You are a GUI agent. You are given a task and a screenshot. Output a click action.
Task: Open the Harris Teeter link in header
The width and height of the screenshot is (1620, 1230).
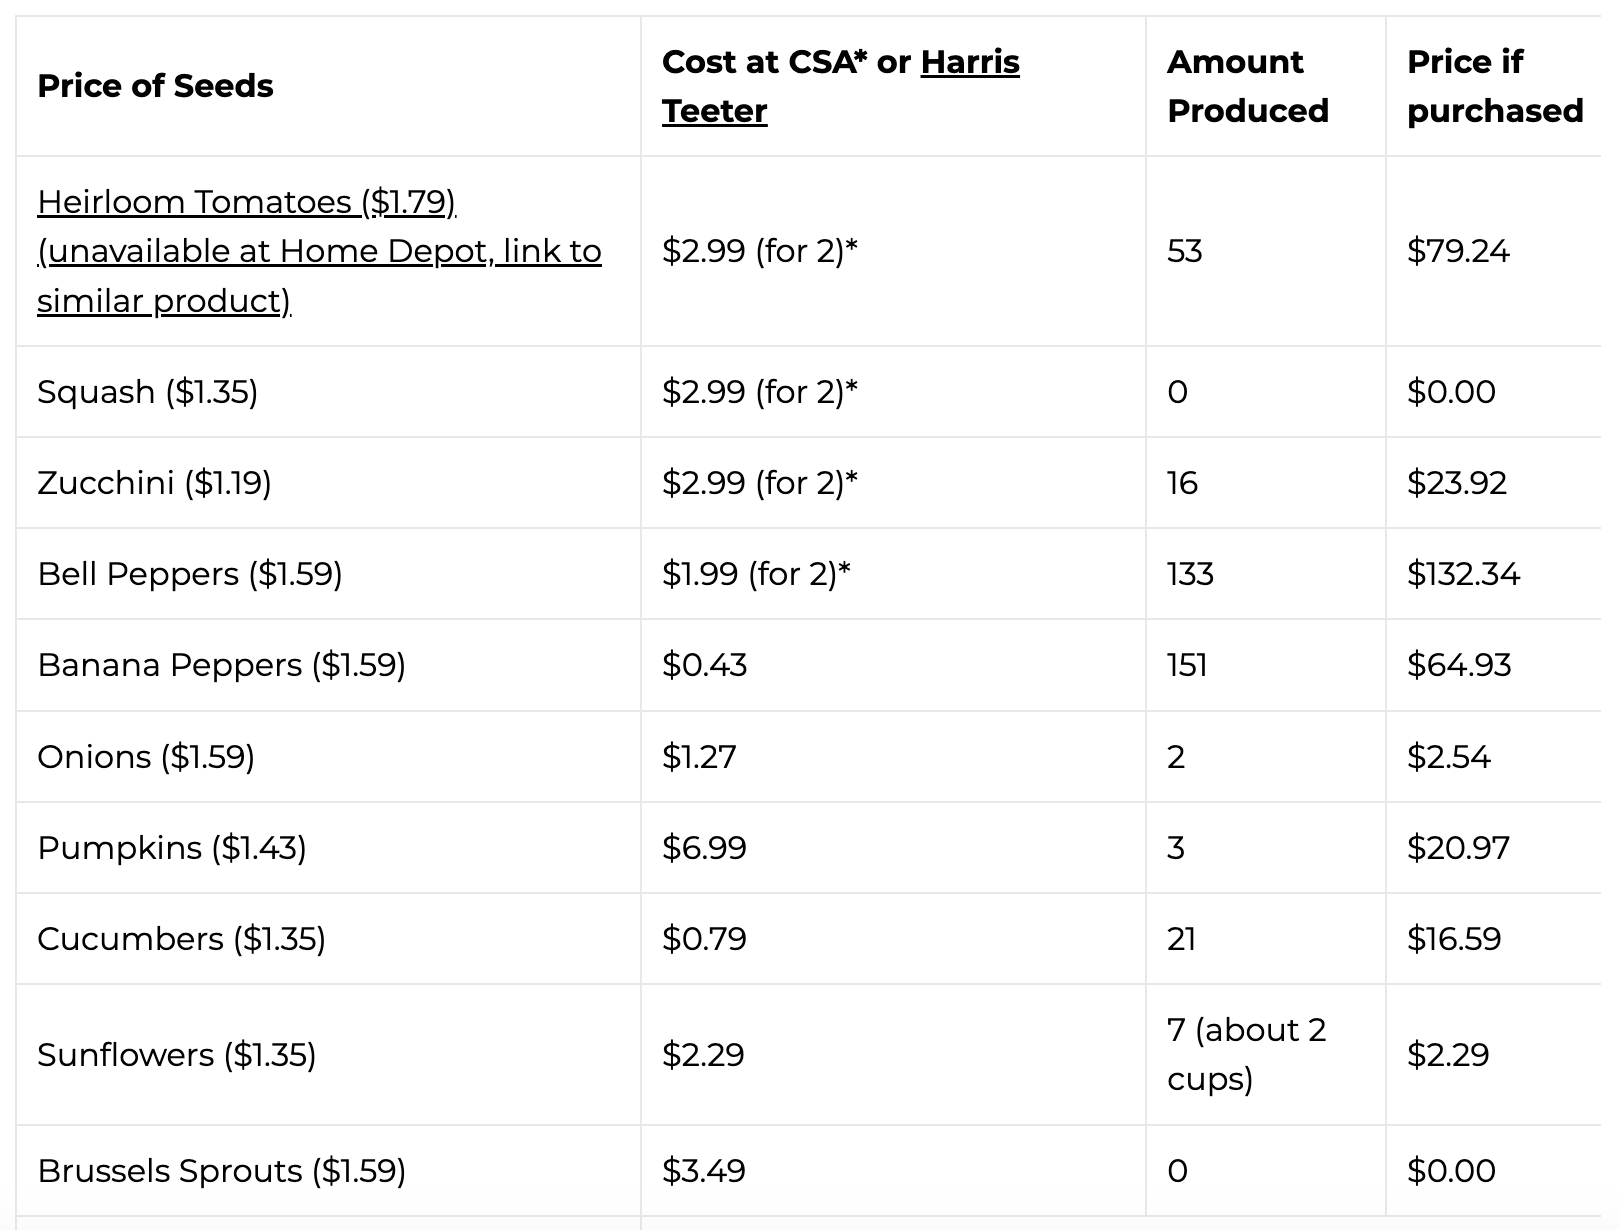(x=841, y=86)
